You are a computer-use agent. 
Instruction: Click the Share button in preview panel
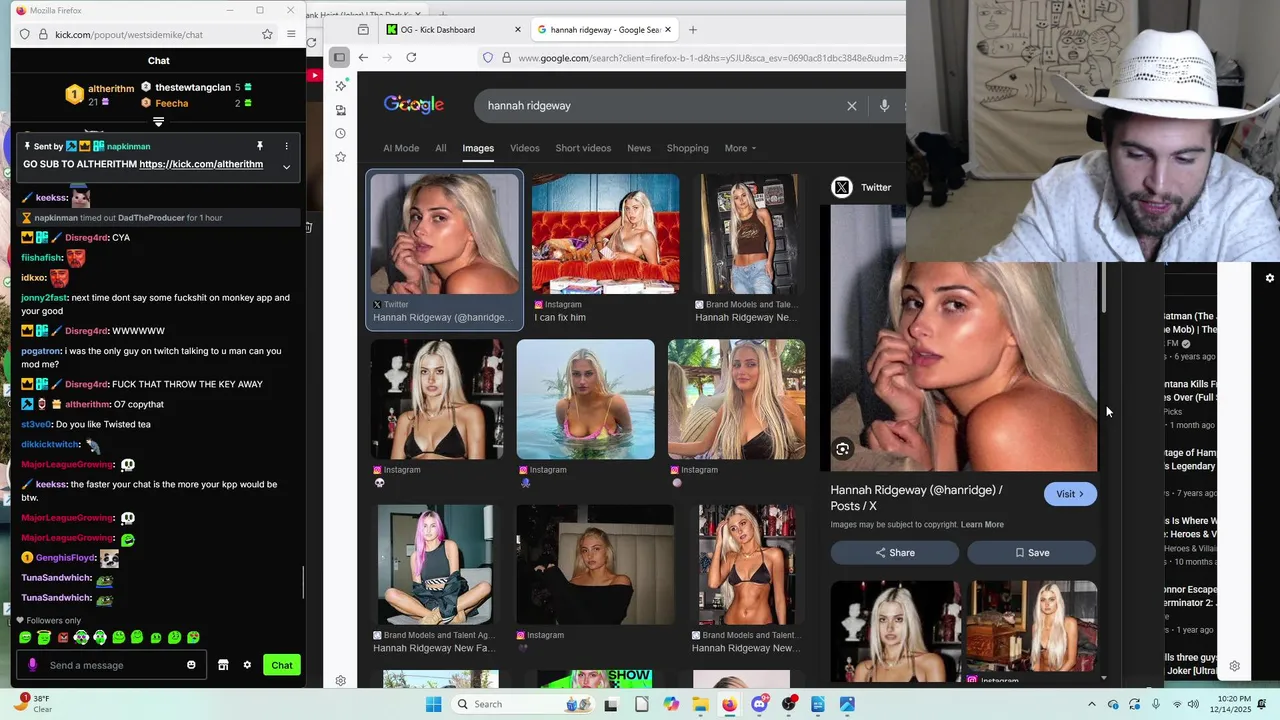click(894, 553)
